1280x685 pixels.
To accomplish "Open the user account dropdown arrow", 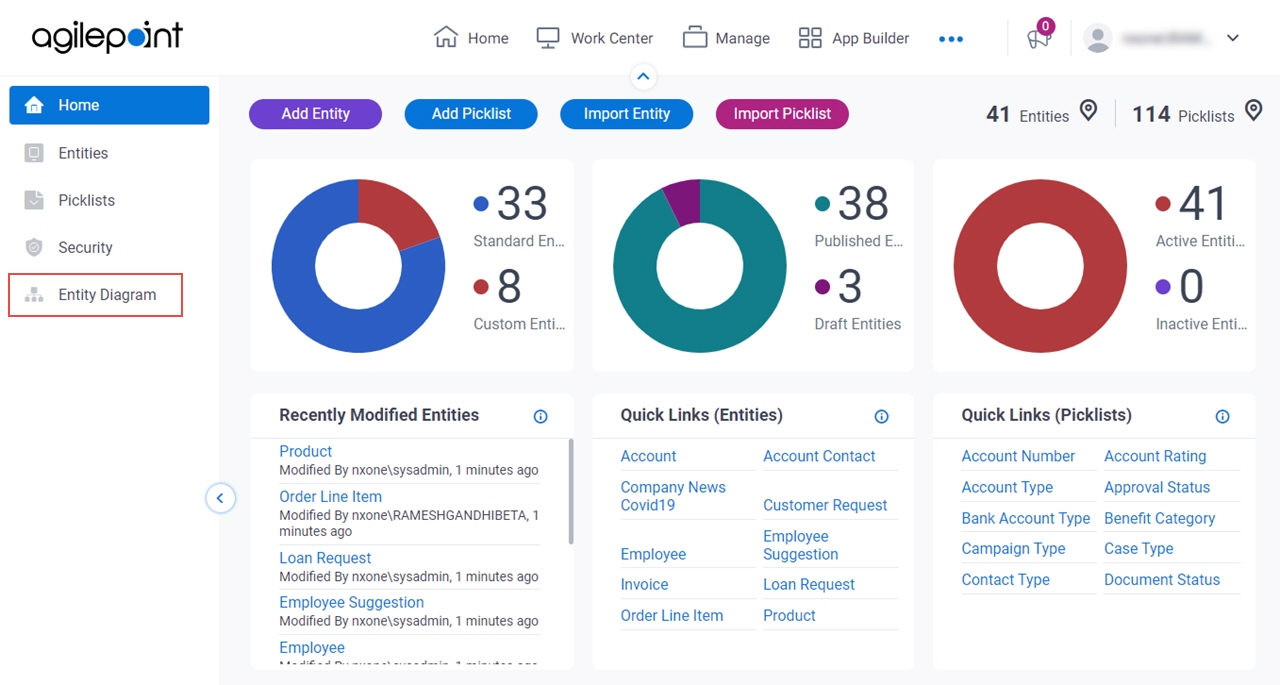I will [x=1233, y=38].
